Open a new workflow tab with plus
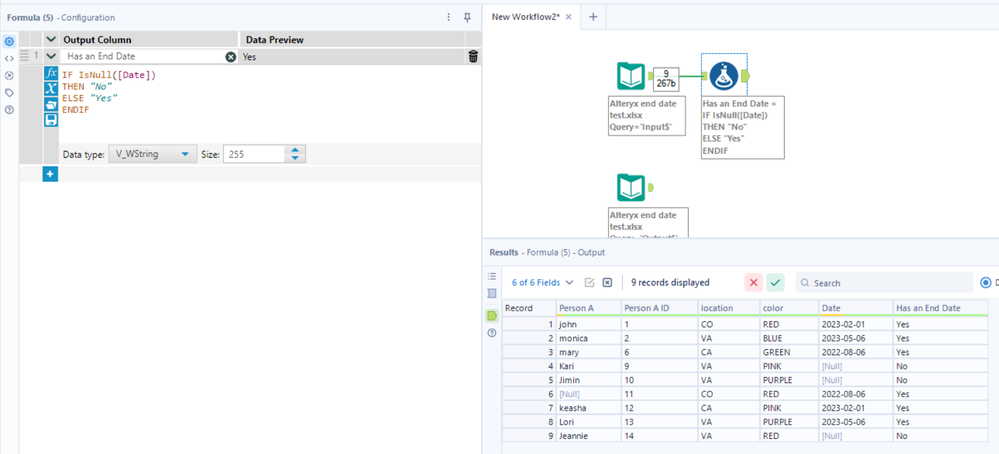Image resolution: width=999 pixels, height=454 pixels. click(593, 17)
